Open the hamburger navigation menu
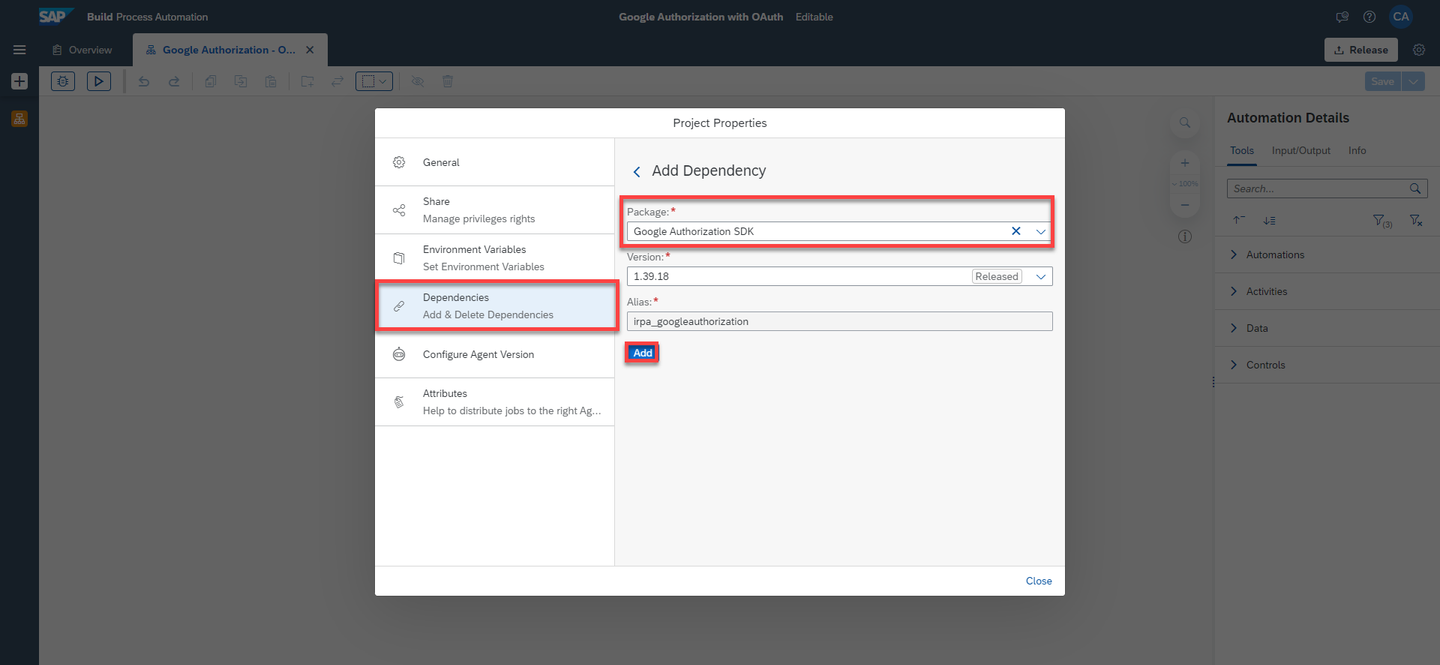 tap(19, 50)
